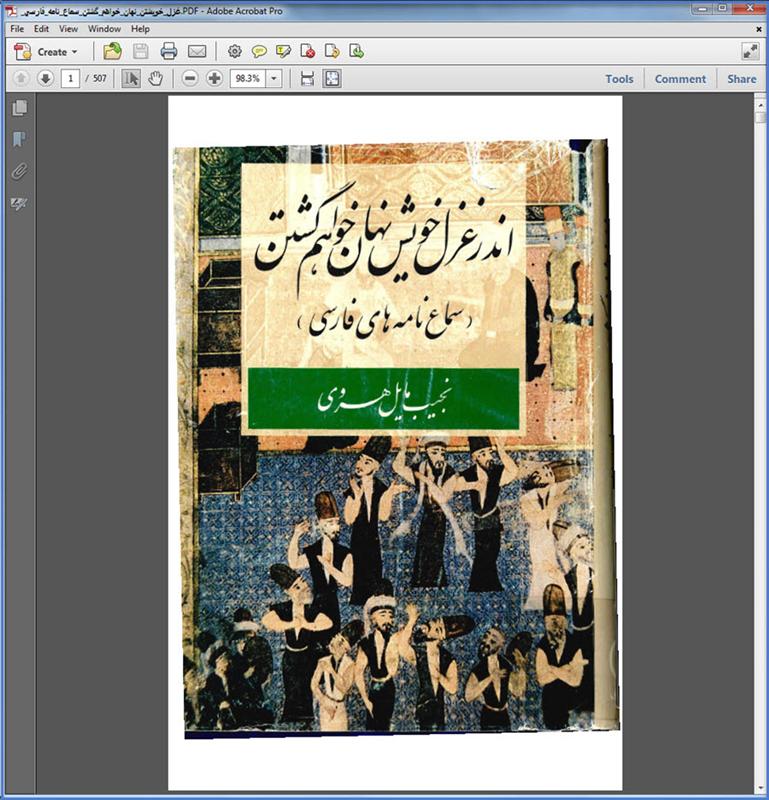Click the fit width scrolling icon
The height and width of the screenshot is (800, 769).
coord(307,79)
